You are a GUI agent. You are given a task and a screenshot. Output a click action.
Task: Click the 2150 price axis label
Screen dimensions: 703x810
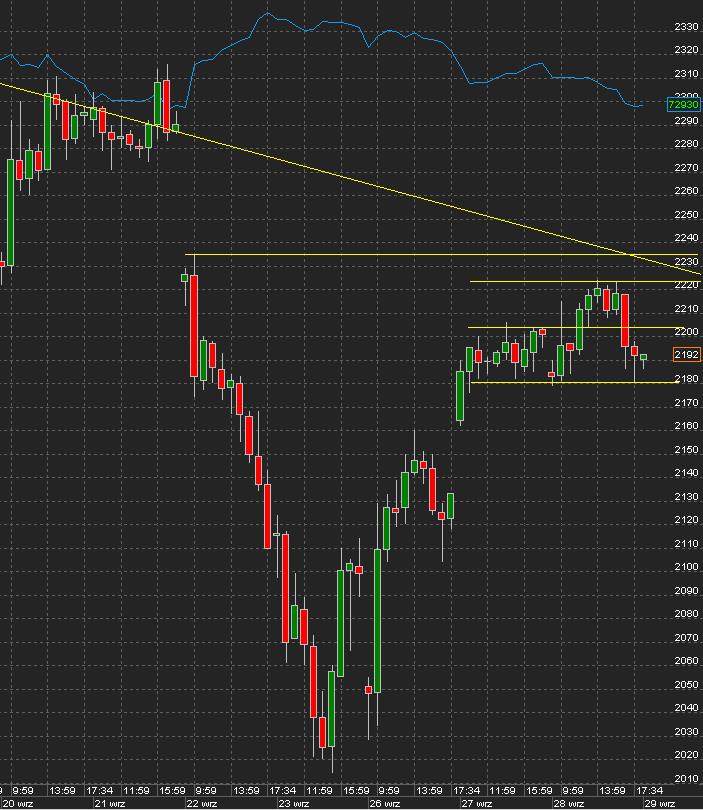686,450
